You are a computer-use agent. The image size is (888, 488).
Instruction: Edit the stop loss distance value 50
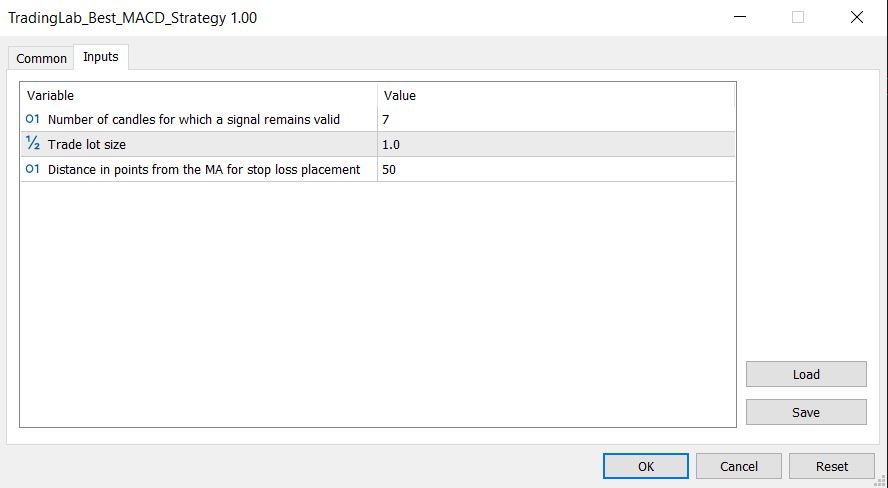[555, 170]
